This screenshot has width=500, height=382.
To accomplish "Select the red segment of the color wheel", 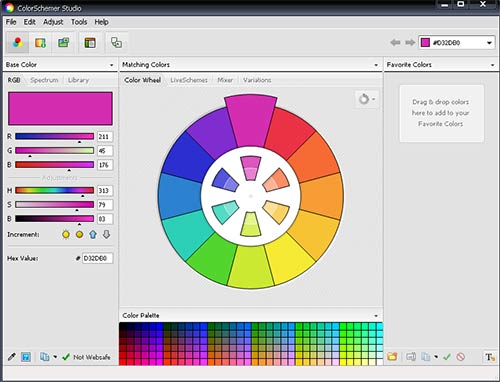I will [x=291, y=132].
